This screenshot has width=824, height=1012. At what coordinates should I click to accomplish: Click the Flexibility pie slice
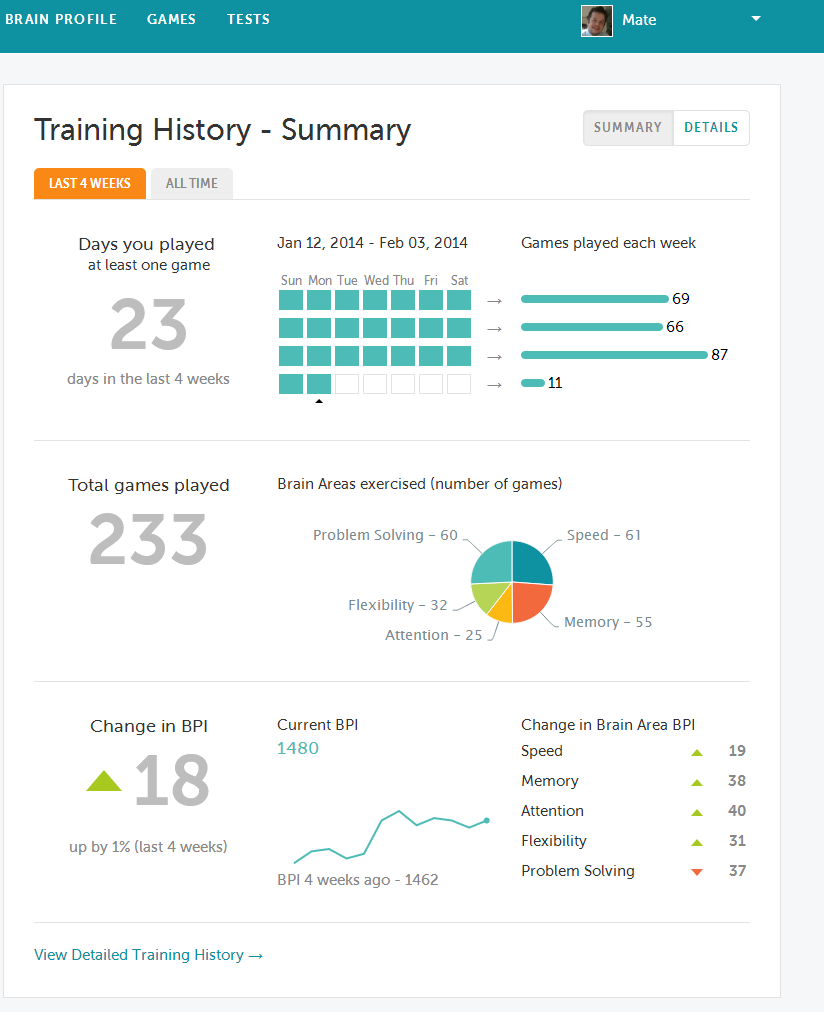click(x=487, y=595)
